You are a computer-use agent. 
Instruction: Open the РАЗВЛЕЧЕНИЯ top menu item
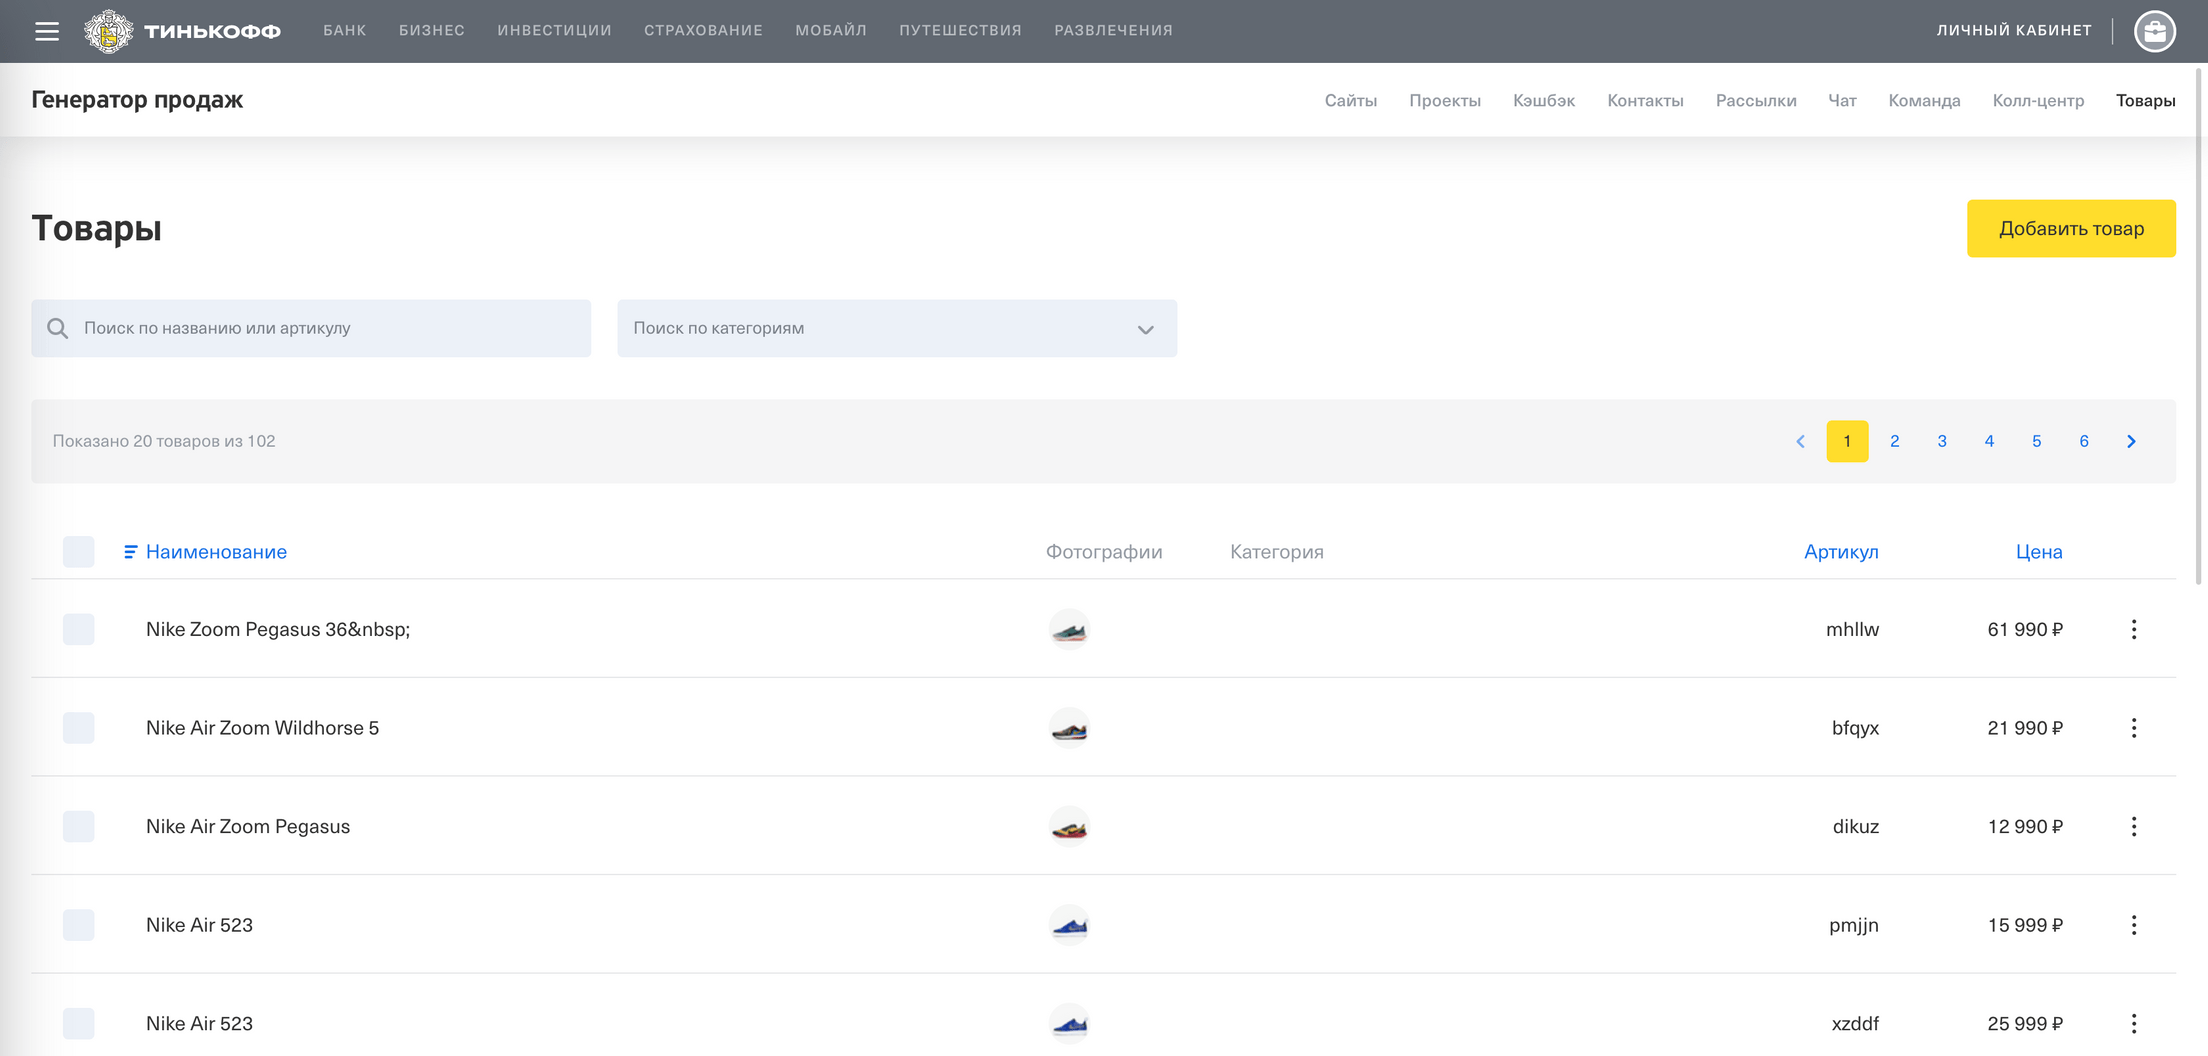point(1113,31)
